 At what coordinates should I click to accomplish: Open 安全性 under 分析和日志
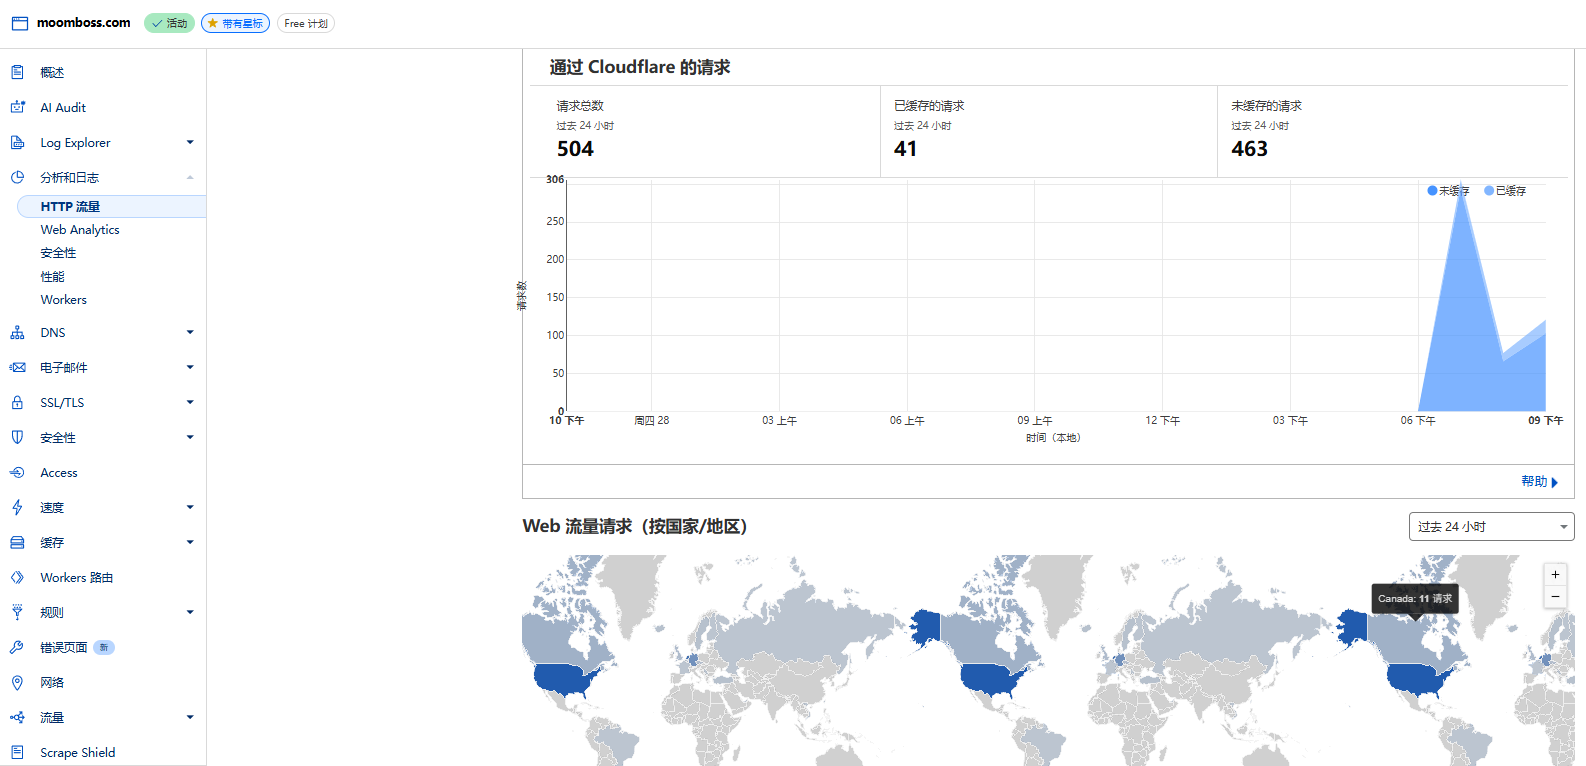pos(58,253)
